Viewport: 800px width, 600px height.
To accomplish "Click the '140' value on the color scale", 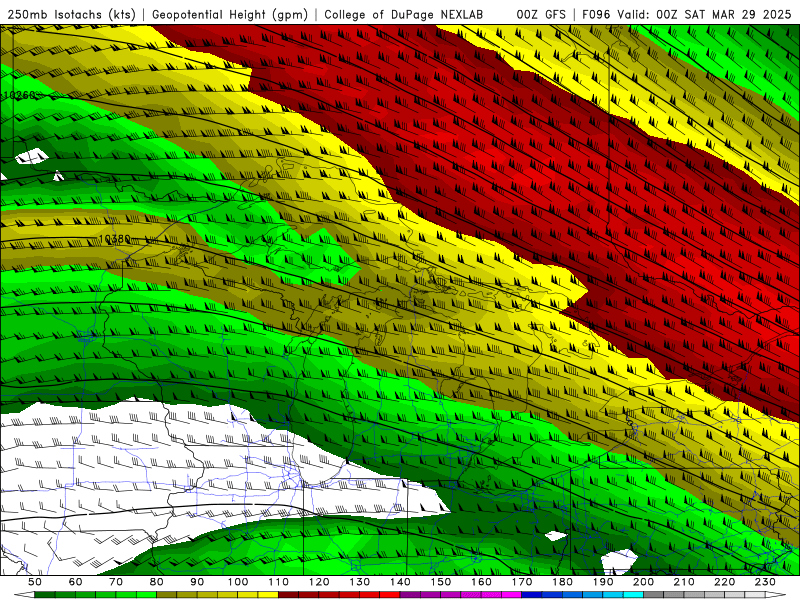I will click(x=400, y=582).
